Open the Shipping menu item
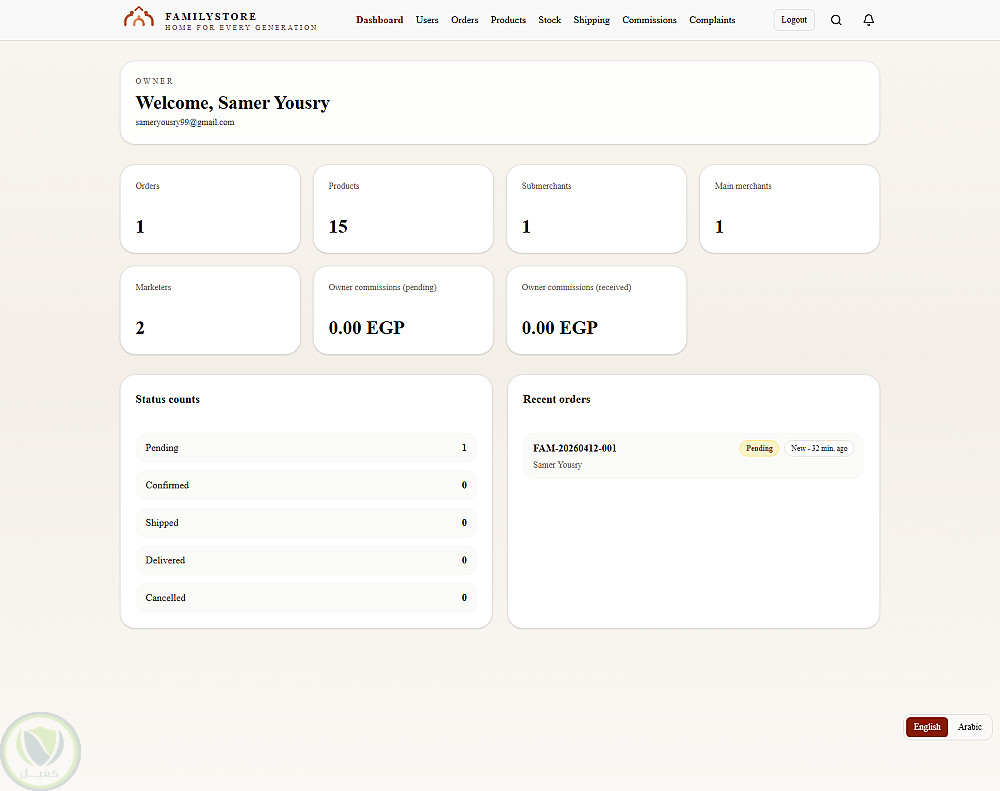 pyautogui.click(x=591, y=20)
